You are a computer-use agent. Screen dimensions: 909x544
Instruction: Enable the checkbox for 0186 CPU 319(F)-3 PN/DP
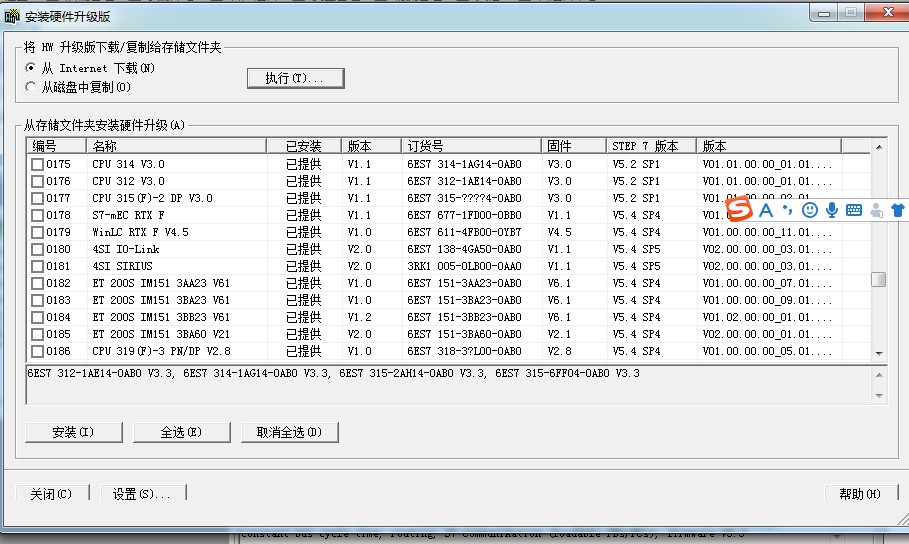click(x=37, y=351)
